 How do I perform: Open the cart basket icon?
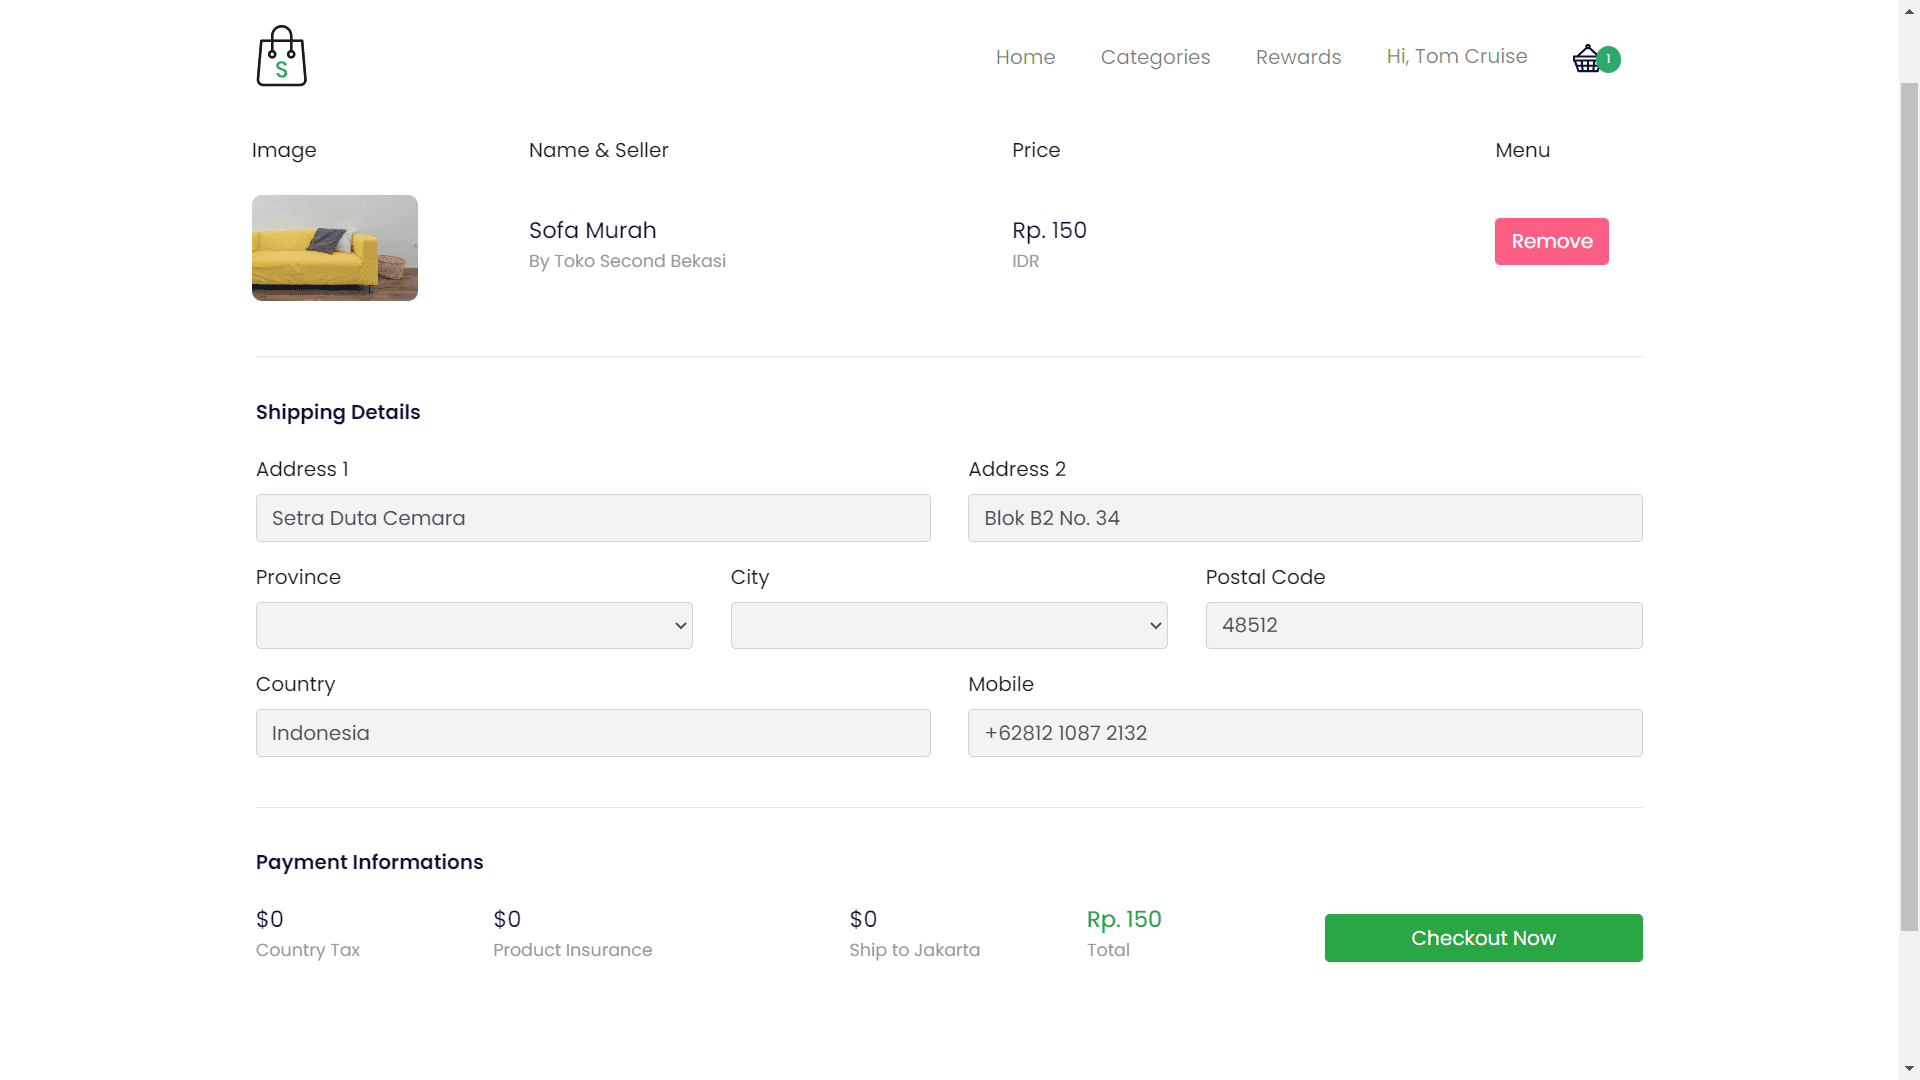click(1585, 59)
